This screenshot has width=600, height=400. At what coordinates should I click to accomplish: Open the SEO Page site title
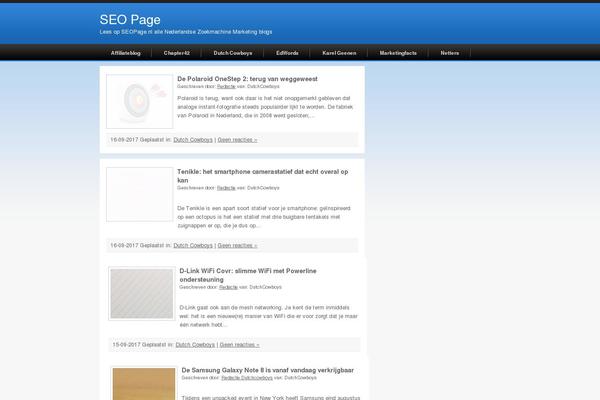(130, 20)
